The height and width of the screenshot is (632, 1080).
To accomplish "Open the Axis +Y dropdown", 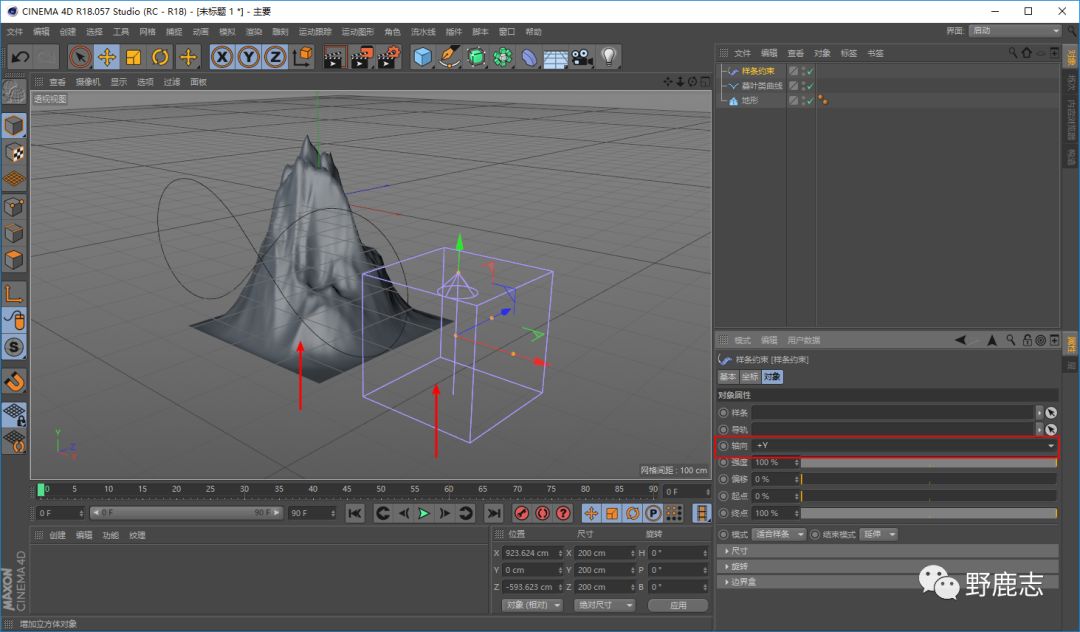I will click(x=904, y=445).
